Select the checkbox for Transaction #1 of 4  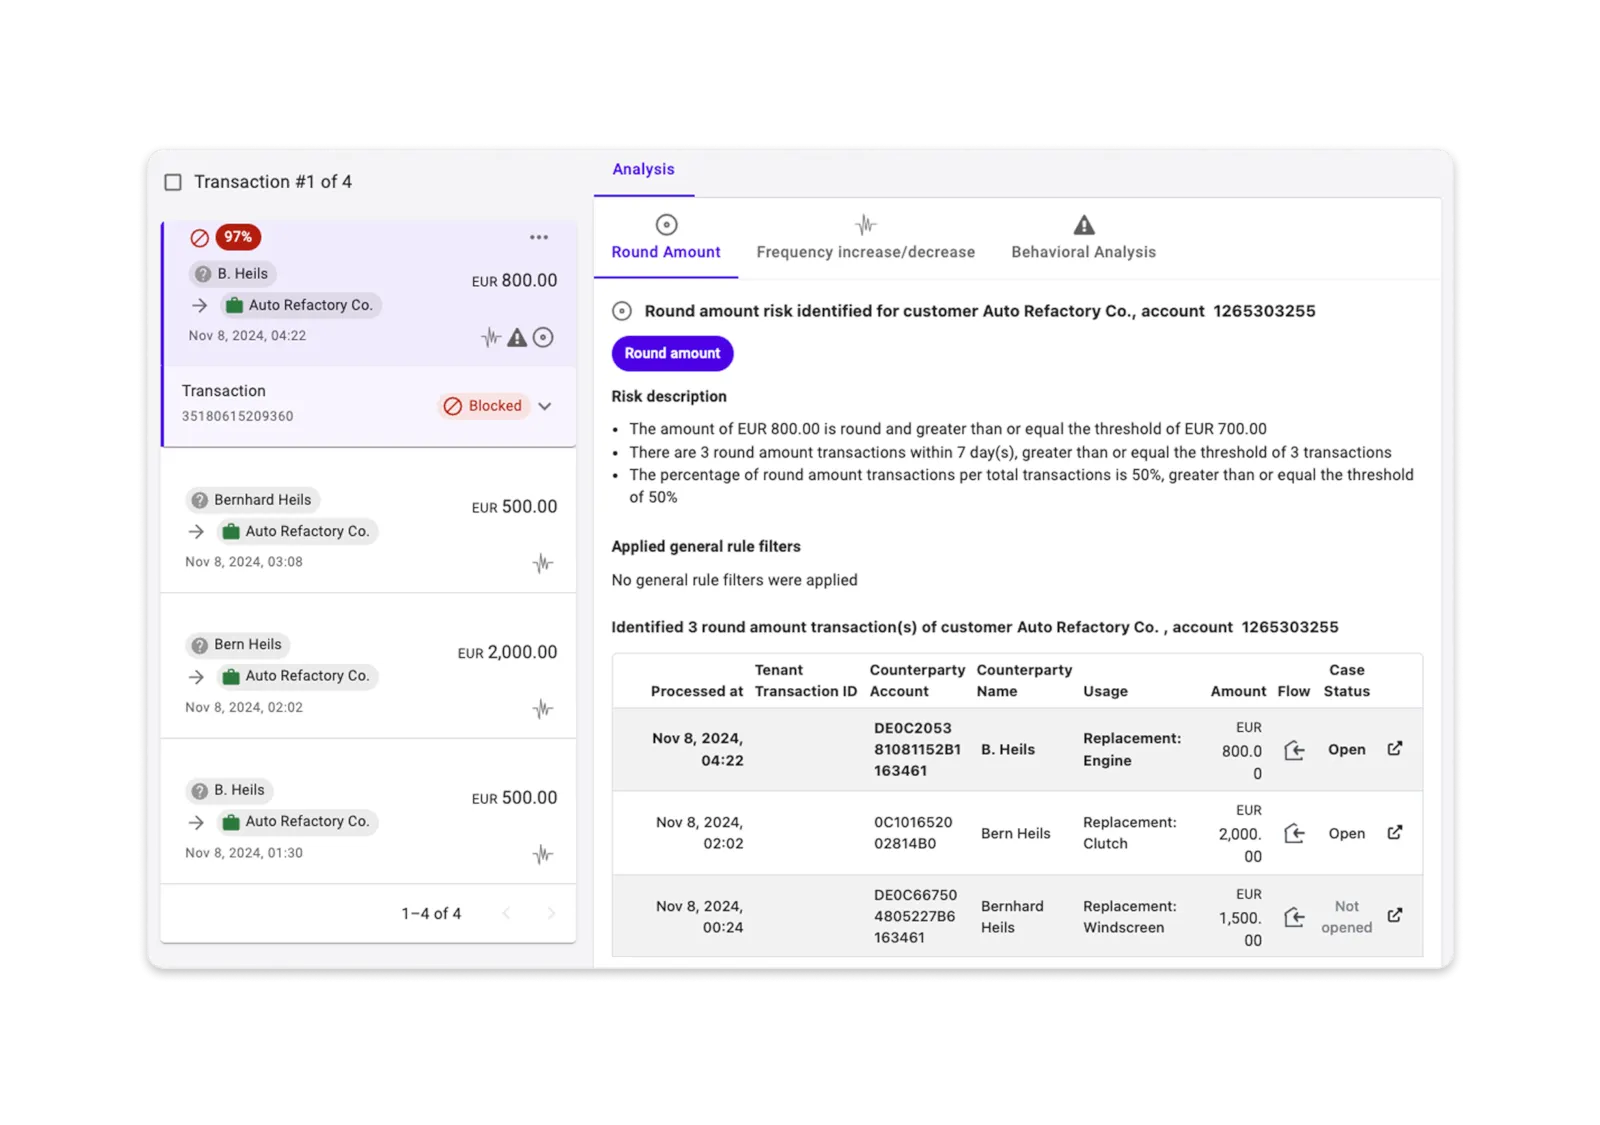tap(172, 181)
